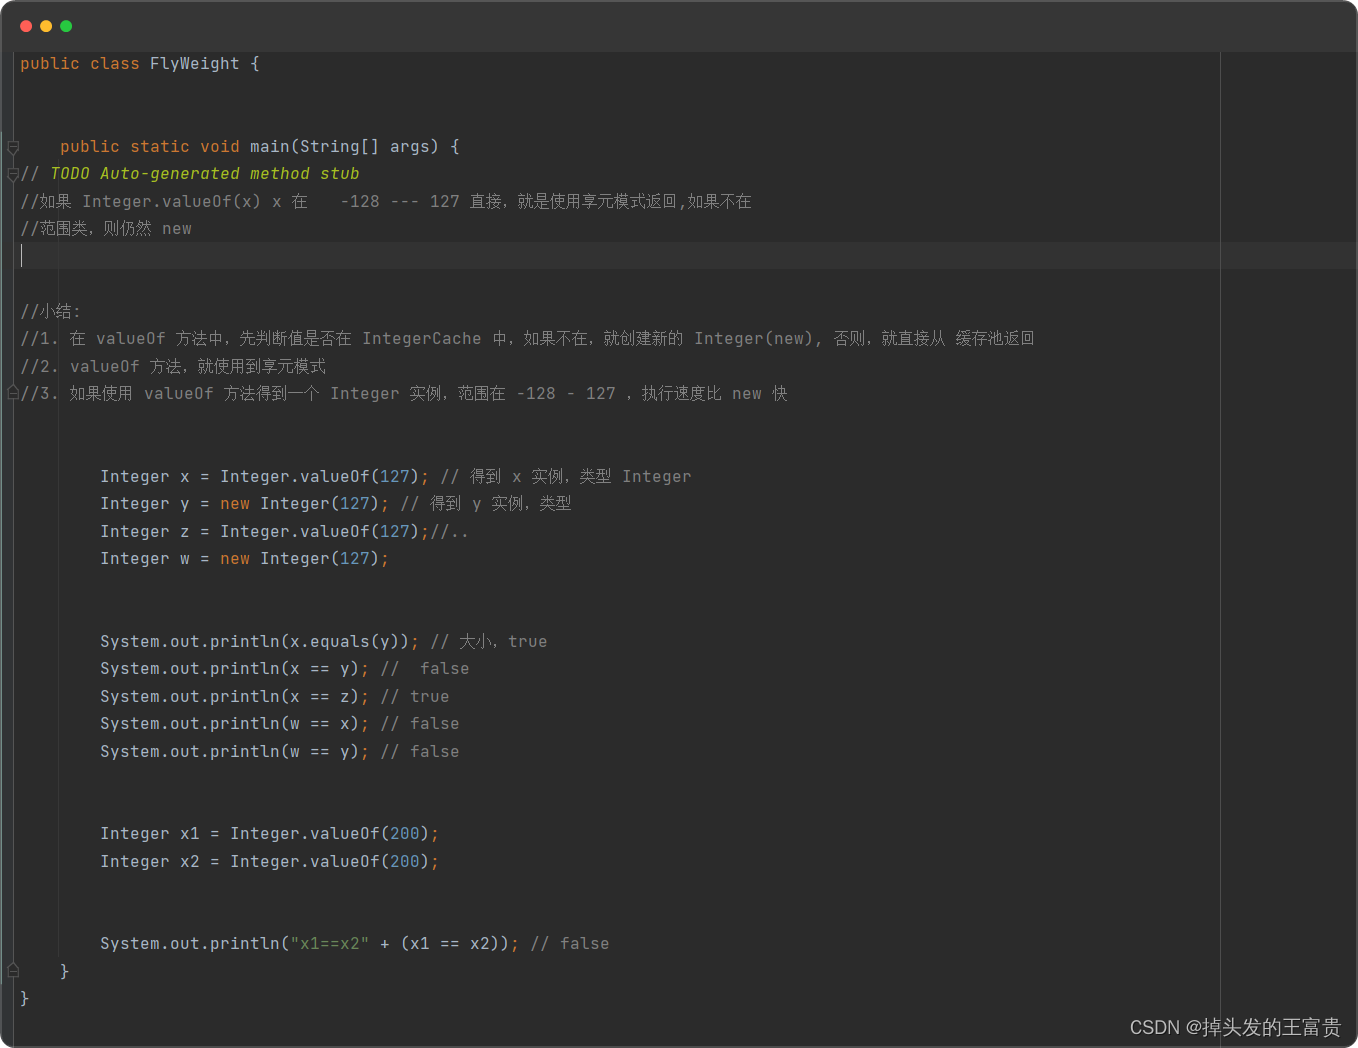Click '执行速度比 new 快' in comment //3.
This screenshot has height=1048, width=1358.
point(714,394)
